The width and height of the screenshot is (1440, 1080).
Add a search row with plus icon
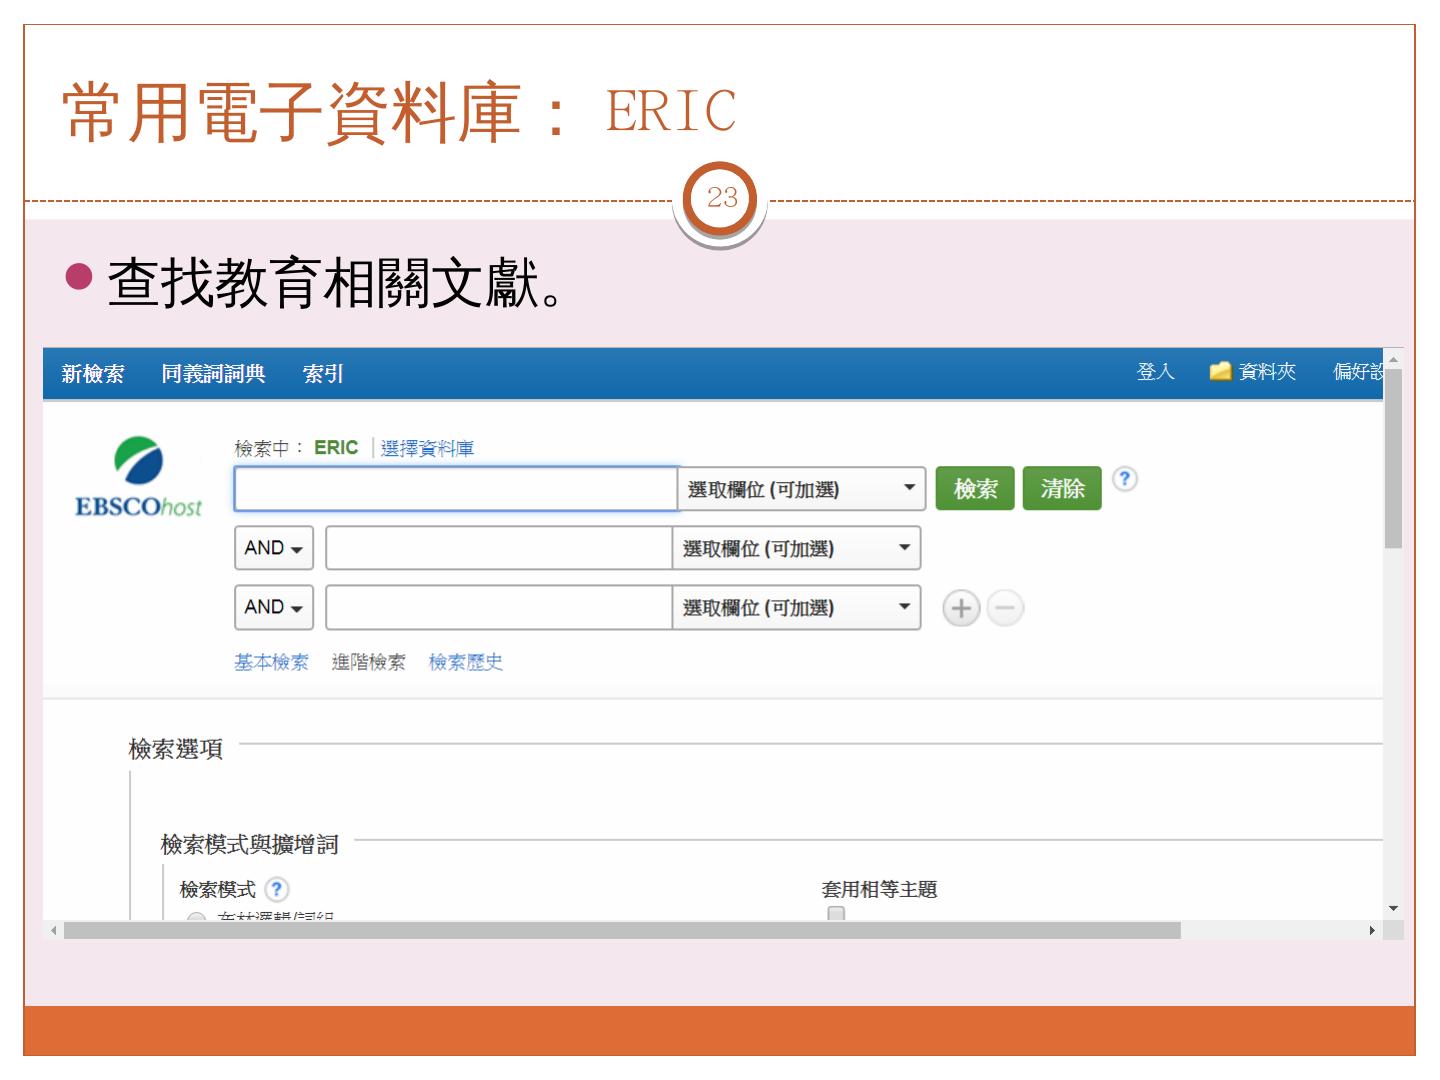click(961, 608)
